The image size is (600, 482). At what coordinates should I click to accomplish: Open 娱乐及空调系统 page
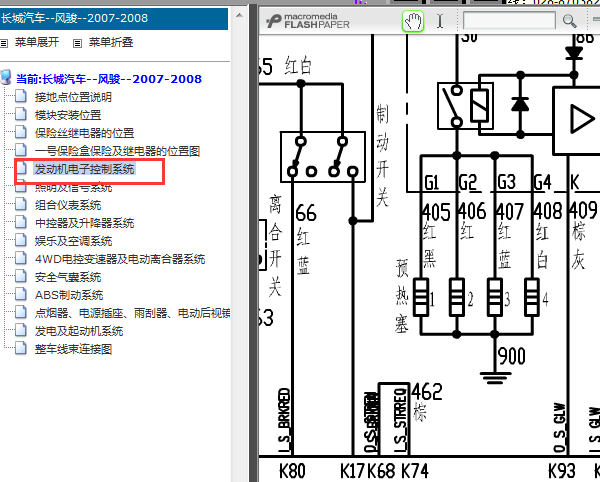(x=73, y=241)
